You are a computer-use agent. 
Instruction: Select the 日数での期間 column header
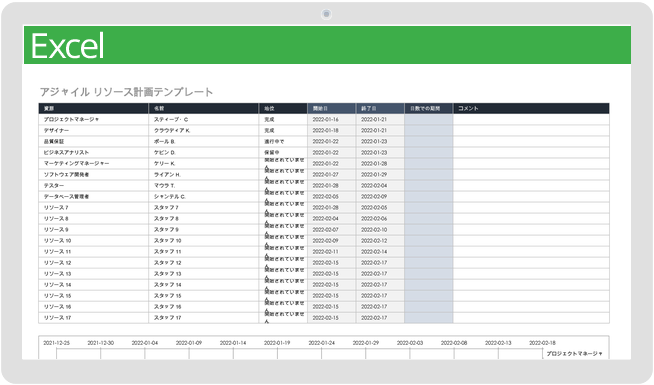[x=428, y=108]
